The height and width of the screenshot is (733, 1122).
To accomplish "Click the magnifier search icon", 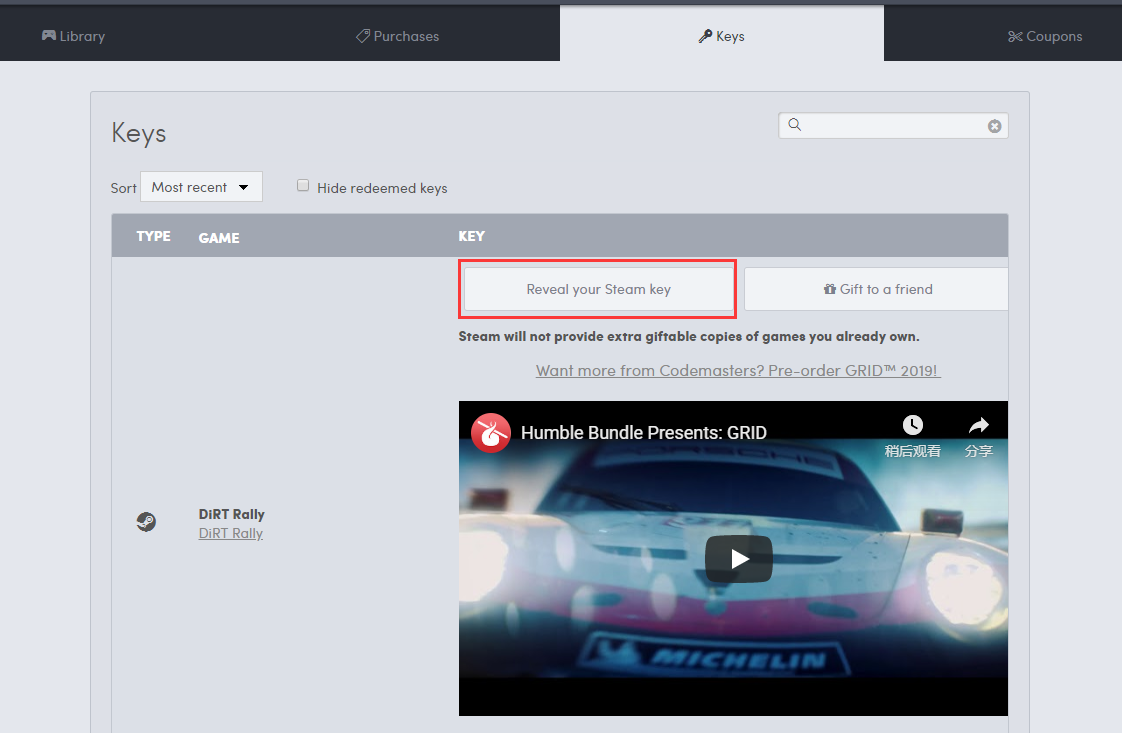I will click(794, 125).
